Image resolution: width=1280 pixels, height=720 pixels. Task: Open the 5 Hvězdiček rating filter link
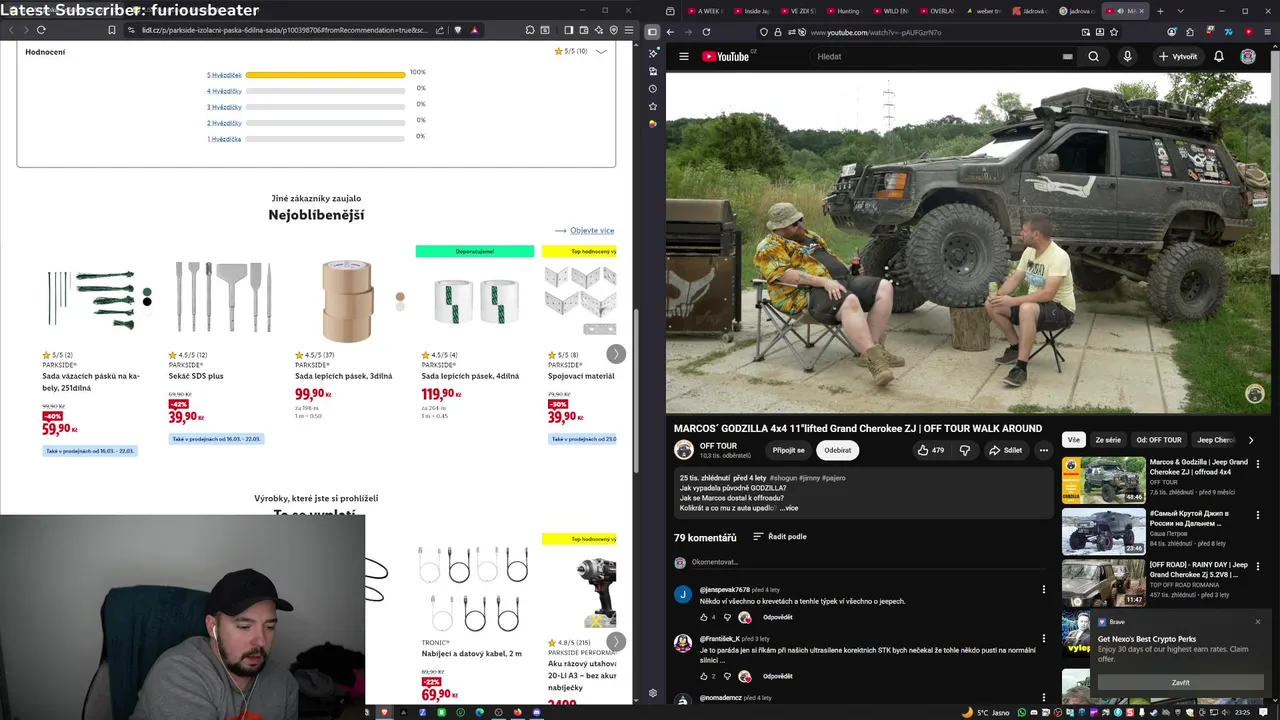(224, 75)
